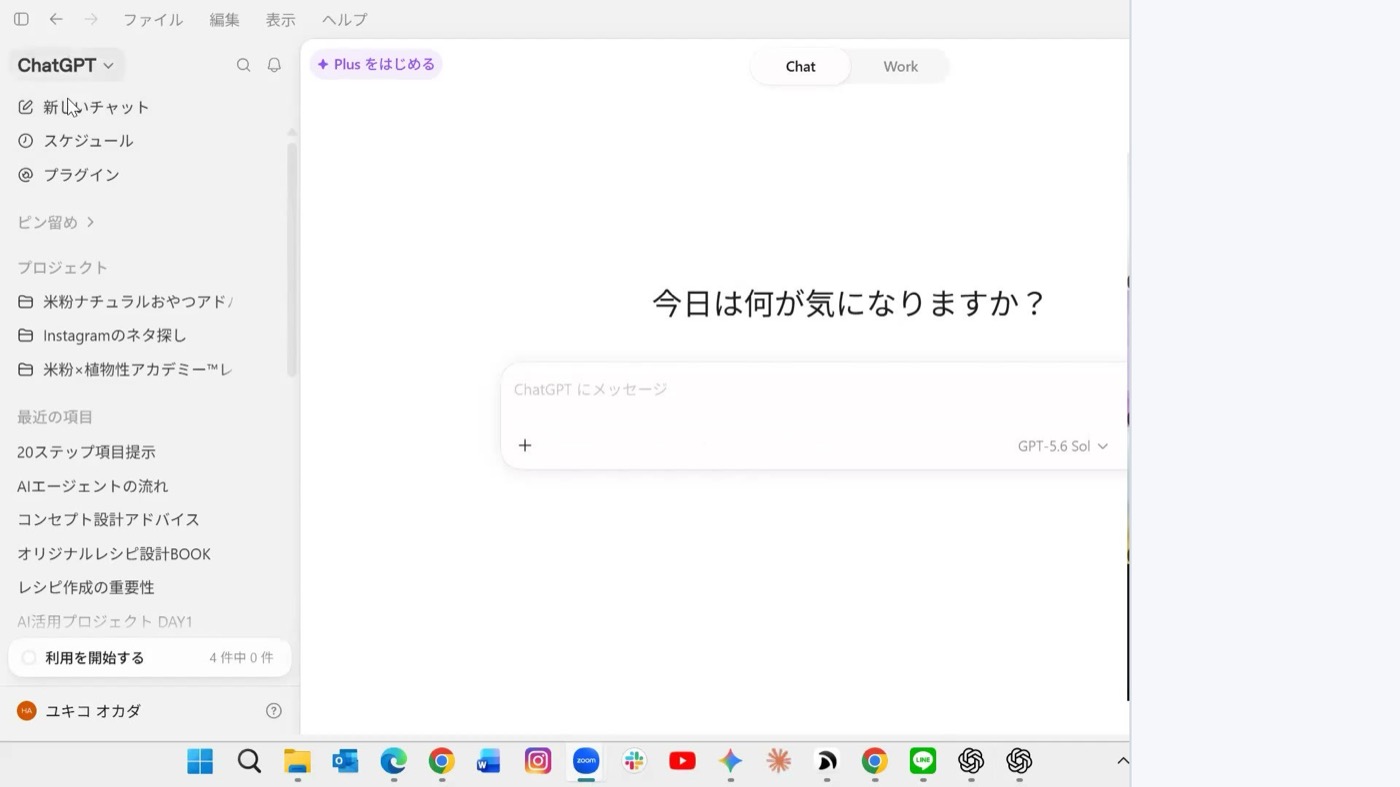The height and width of the screenshot is (787, 1400).
Task: Open the search icon in sidebar header
Action: [243, 65]
